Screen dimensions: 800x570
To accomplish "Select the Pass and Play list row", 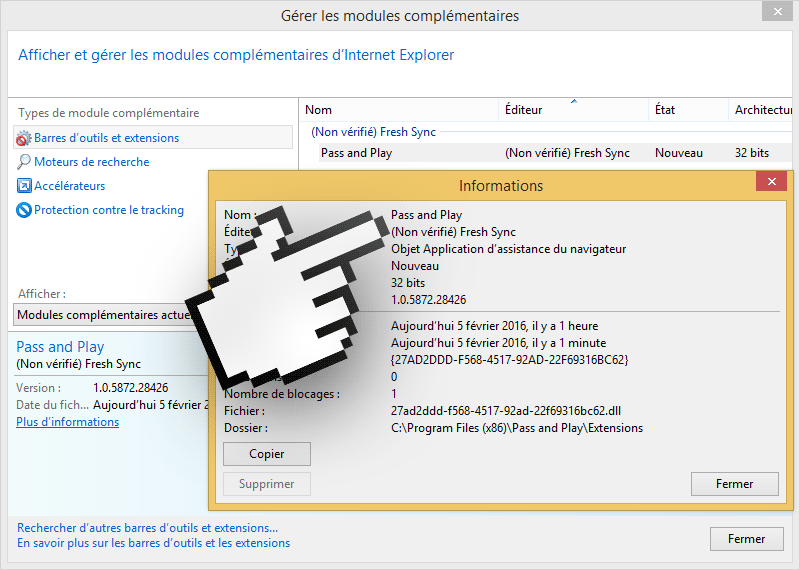I will click(x=555, y=153).
